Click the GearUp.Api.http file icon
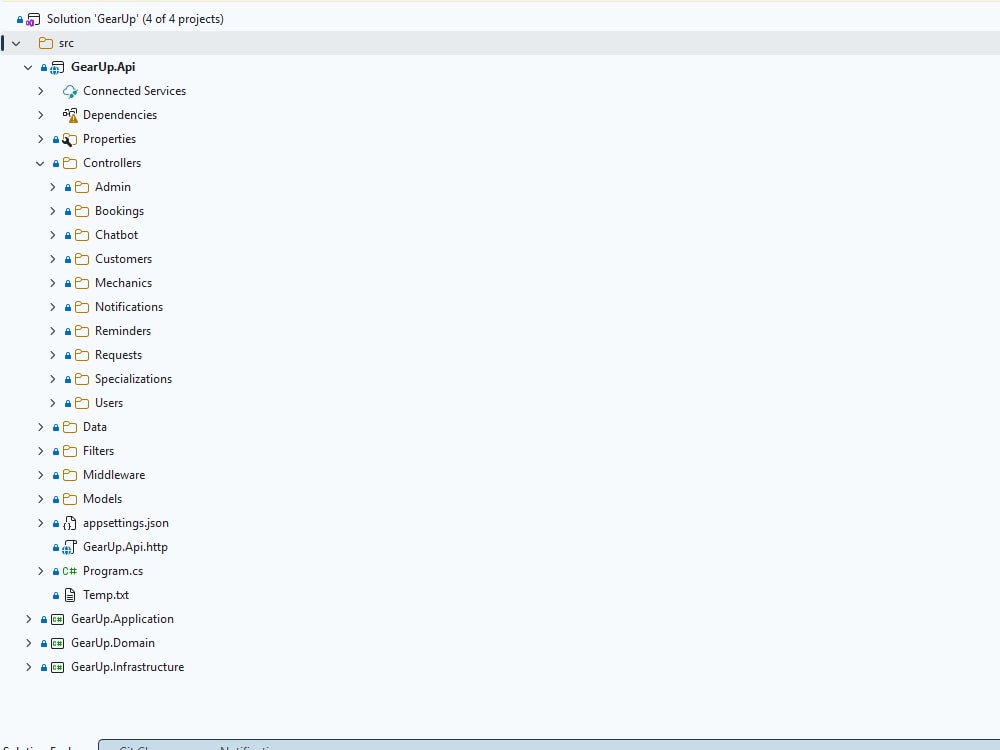Screen dimensions: 1000x750 pyautogui.click(x=70, y=547)
